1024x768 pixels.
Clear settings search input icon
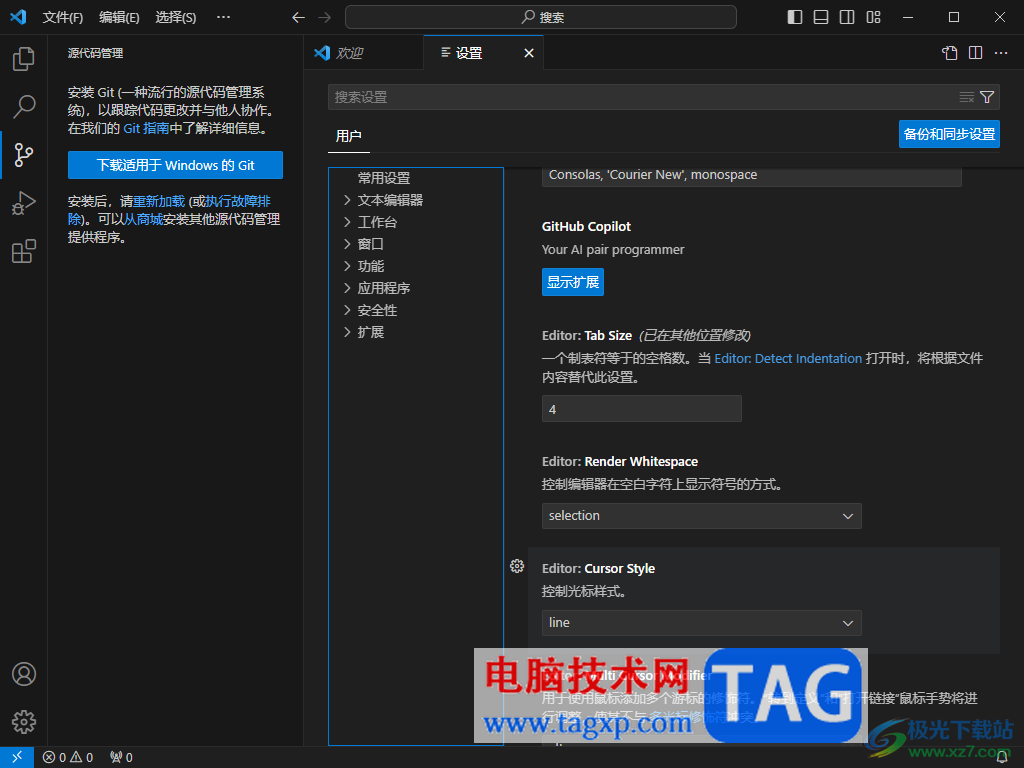[967, 97]
